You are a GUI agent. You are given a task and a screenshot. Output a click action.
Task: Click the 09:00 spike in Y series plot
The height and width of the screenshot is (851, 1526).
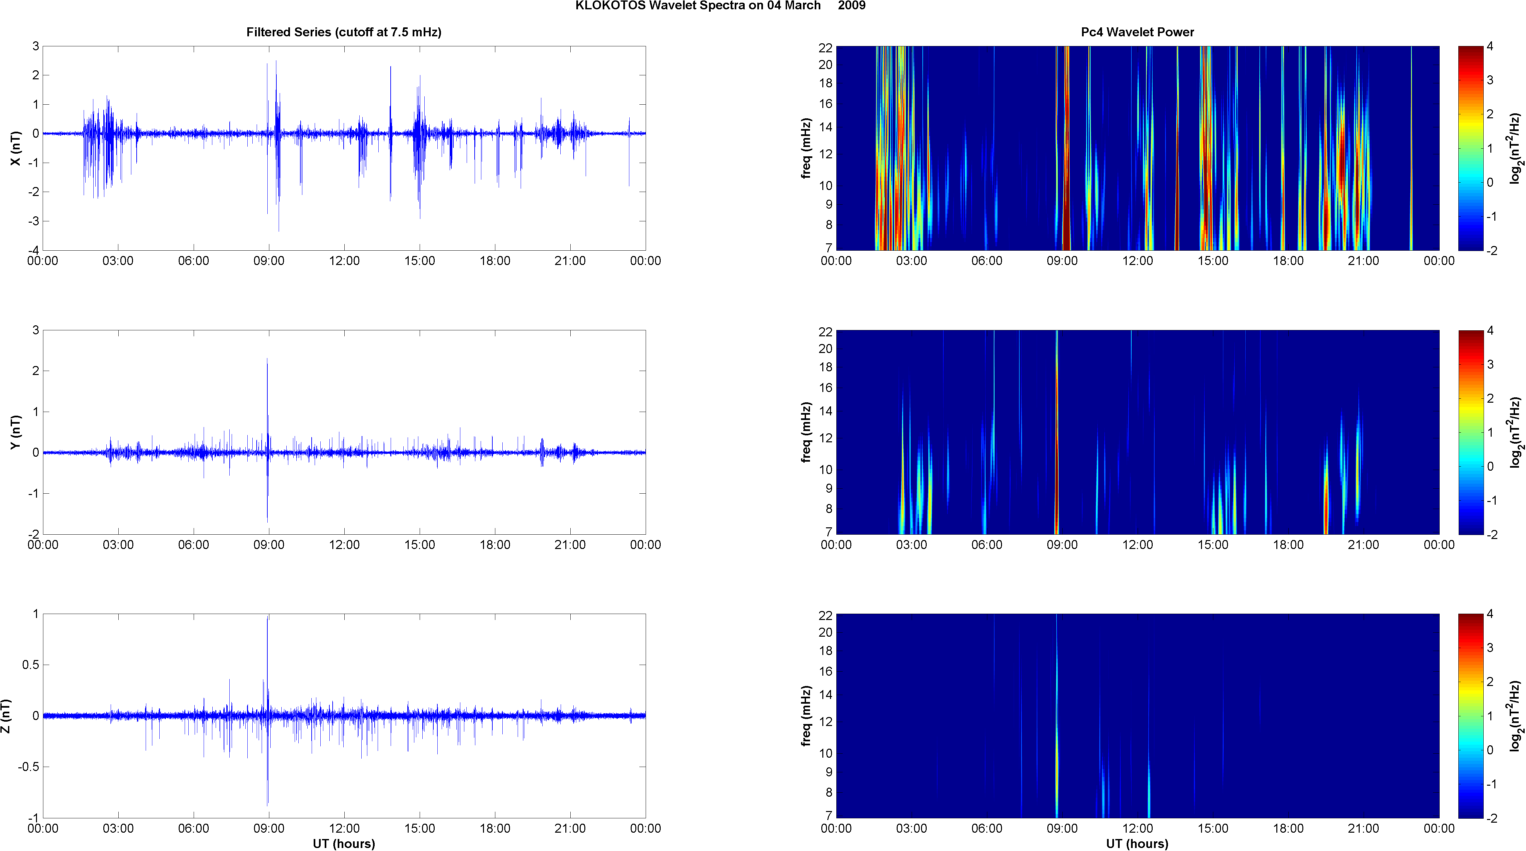click(x=267, y=400)
